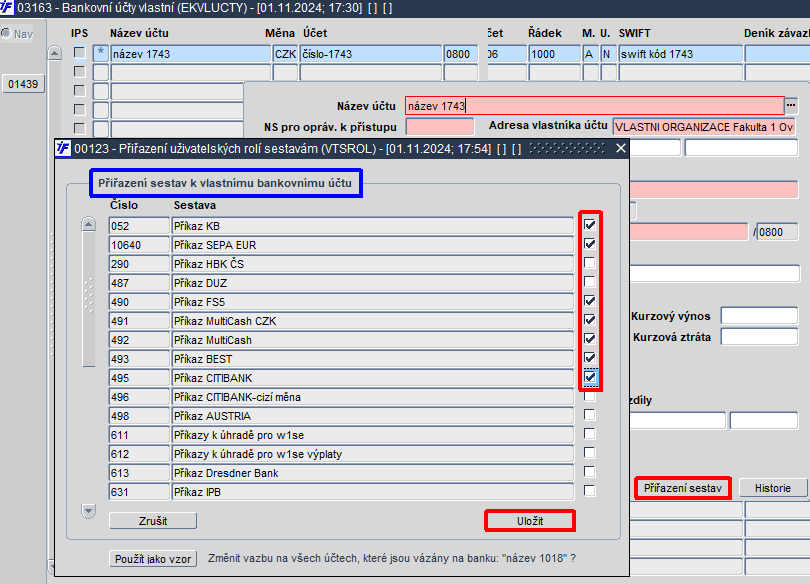Open Přiřazení sestav in the bank accounts window
Screen dimensions: 810x584
pyautogui.click(x=682, y=488)
